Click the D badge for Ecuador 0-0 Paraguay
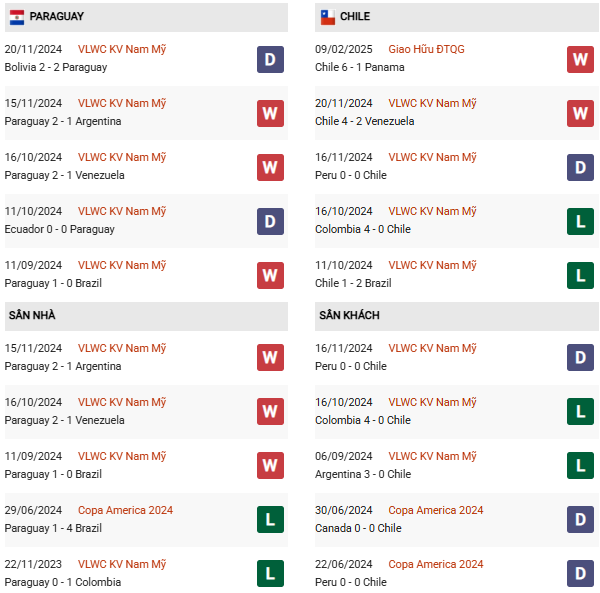The image size is (600, 593). coord(270,221)
